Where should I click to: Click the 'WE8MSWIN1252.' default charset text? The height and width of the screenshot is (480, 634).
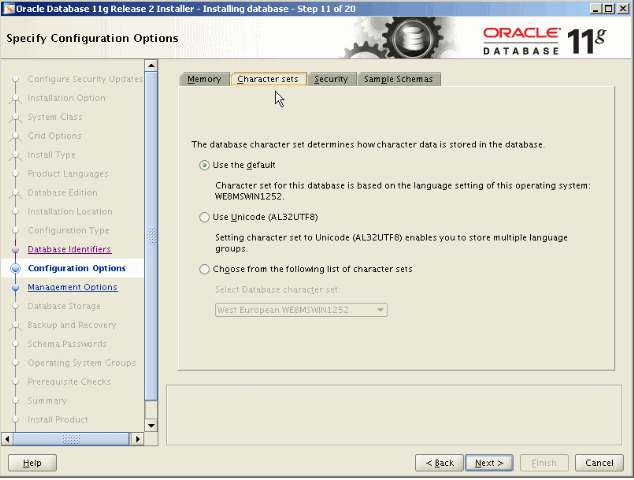point(249,197)
